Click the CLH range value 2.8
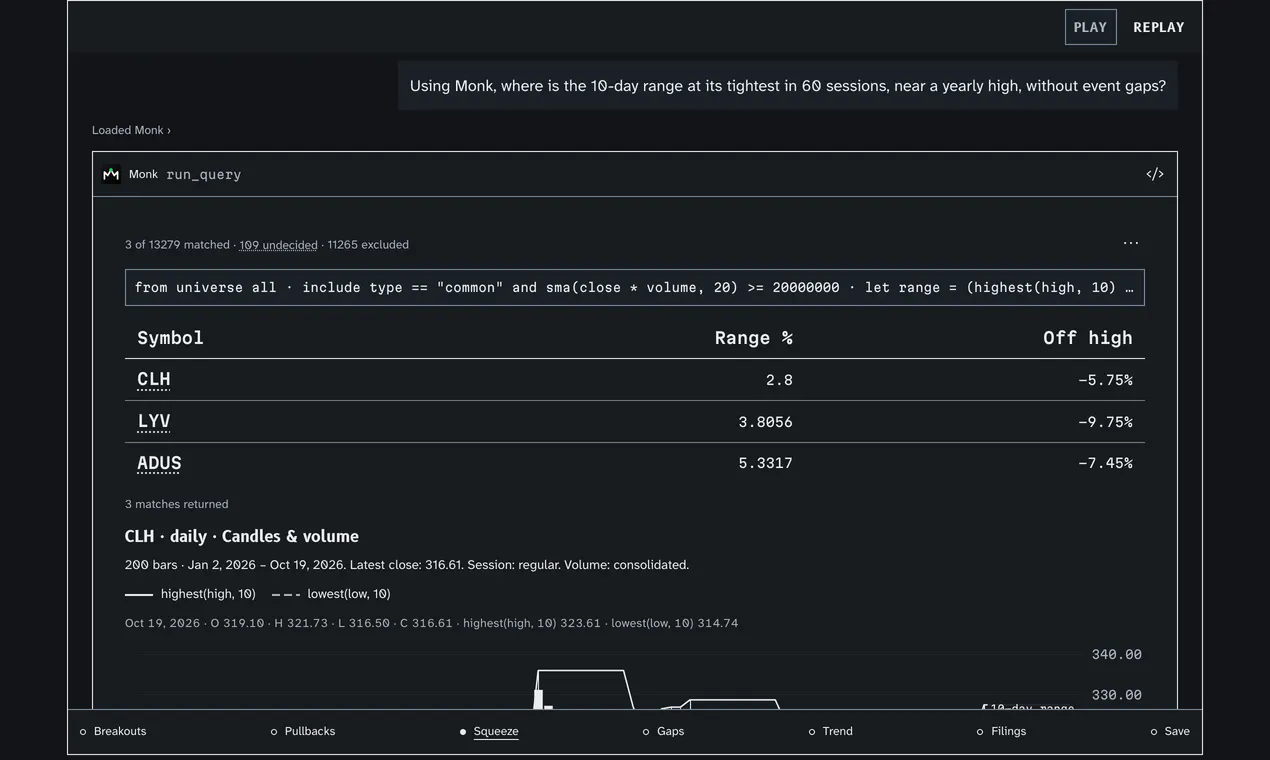 pos(779,380)
